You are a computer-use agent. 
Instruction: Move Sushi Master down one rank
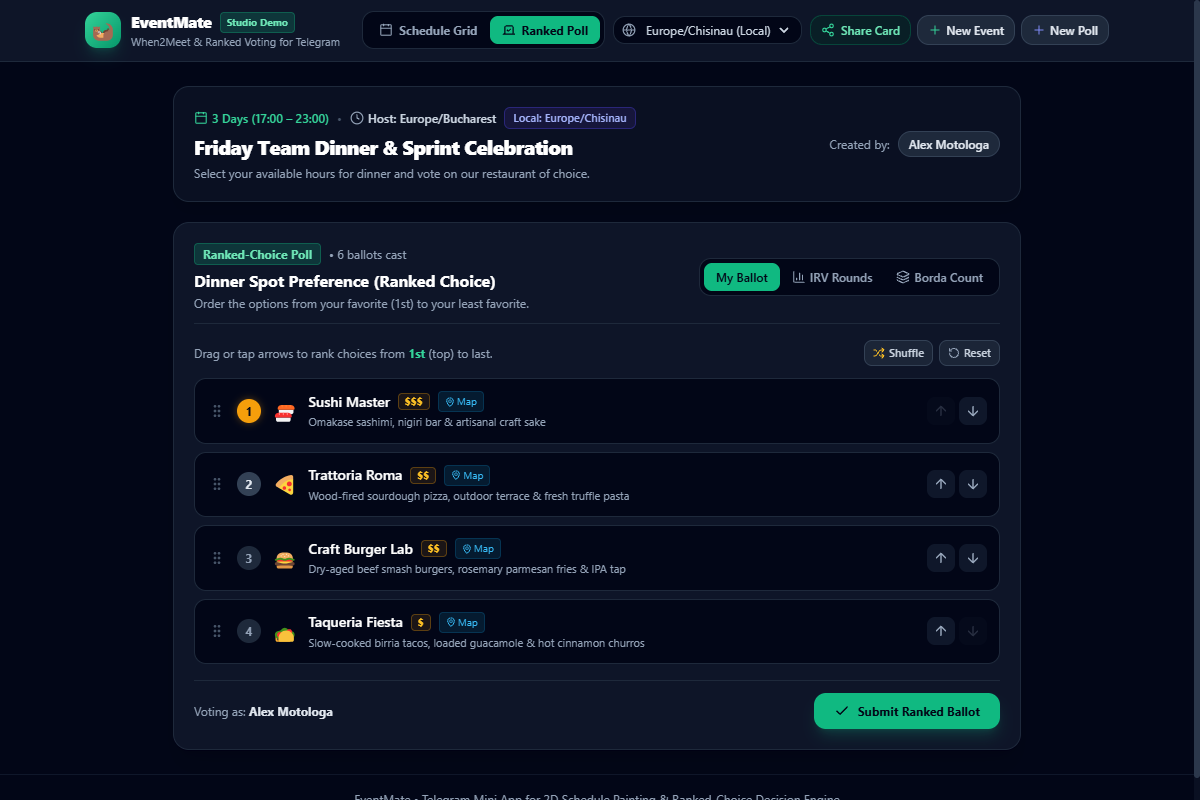[x=973, y=411]
